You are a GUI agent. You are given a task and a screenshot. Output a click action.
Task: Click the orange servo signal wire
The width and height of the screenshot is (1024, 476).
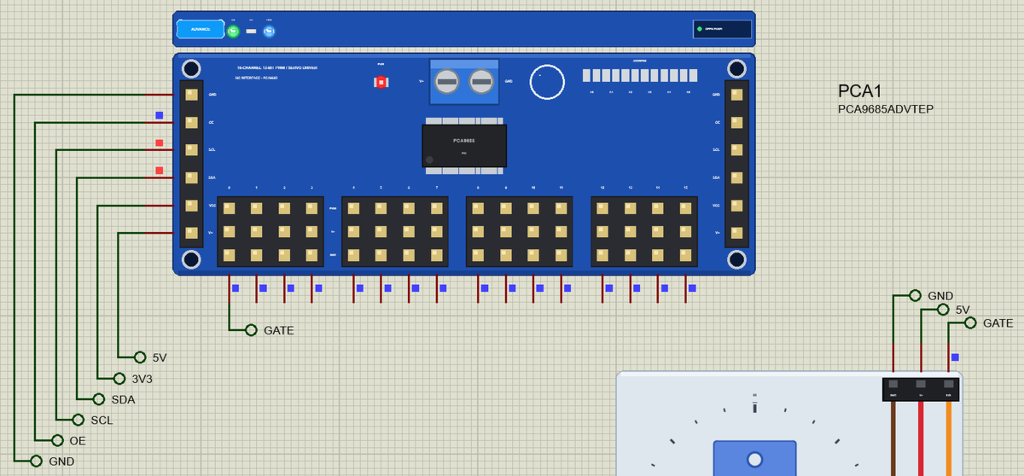[x=948, y=438]
